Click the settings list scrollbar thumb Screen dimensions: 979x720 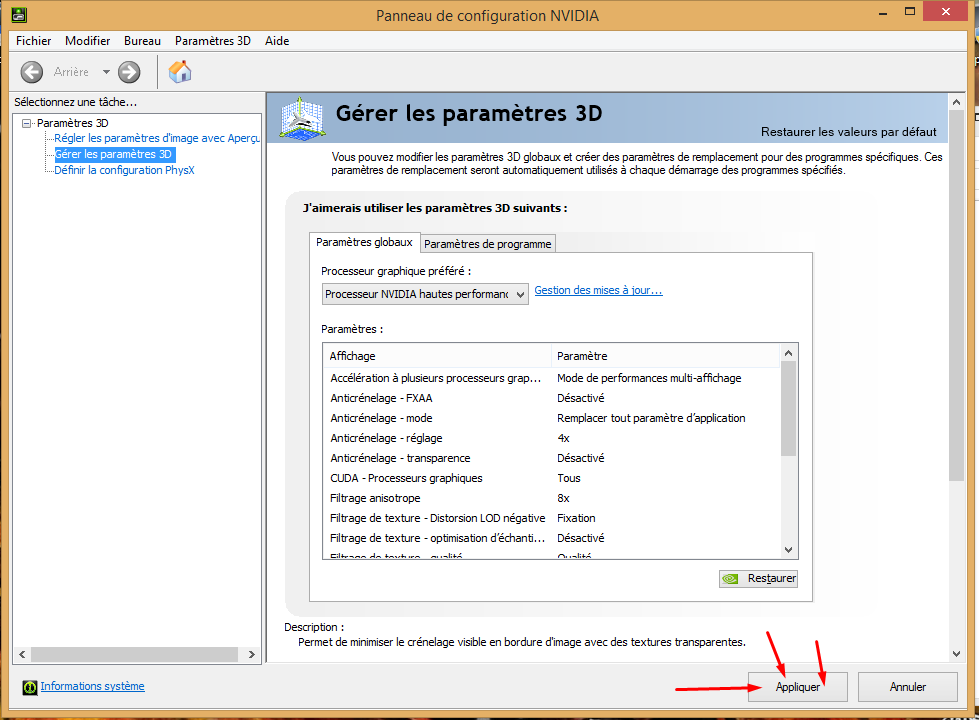click(x=789, y=409)
